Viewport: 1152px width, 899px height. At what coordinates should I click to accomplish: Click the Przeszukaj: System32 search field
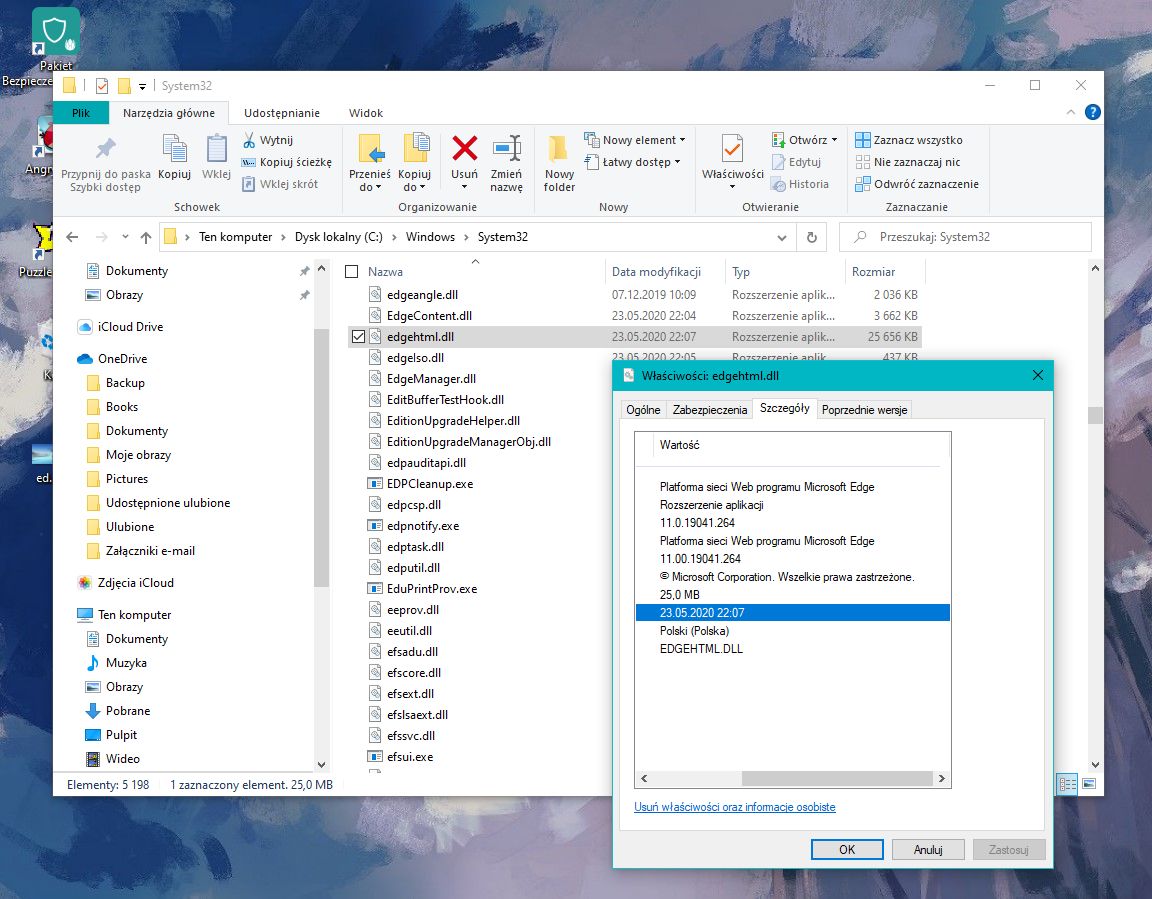(965, 237)
